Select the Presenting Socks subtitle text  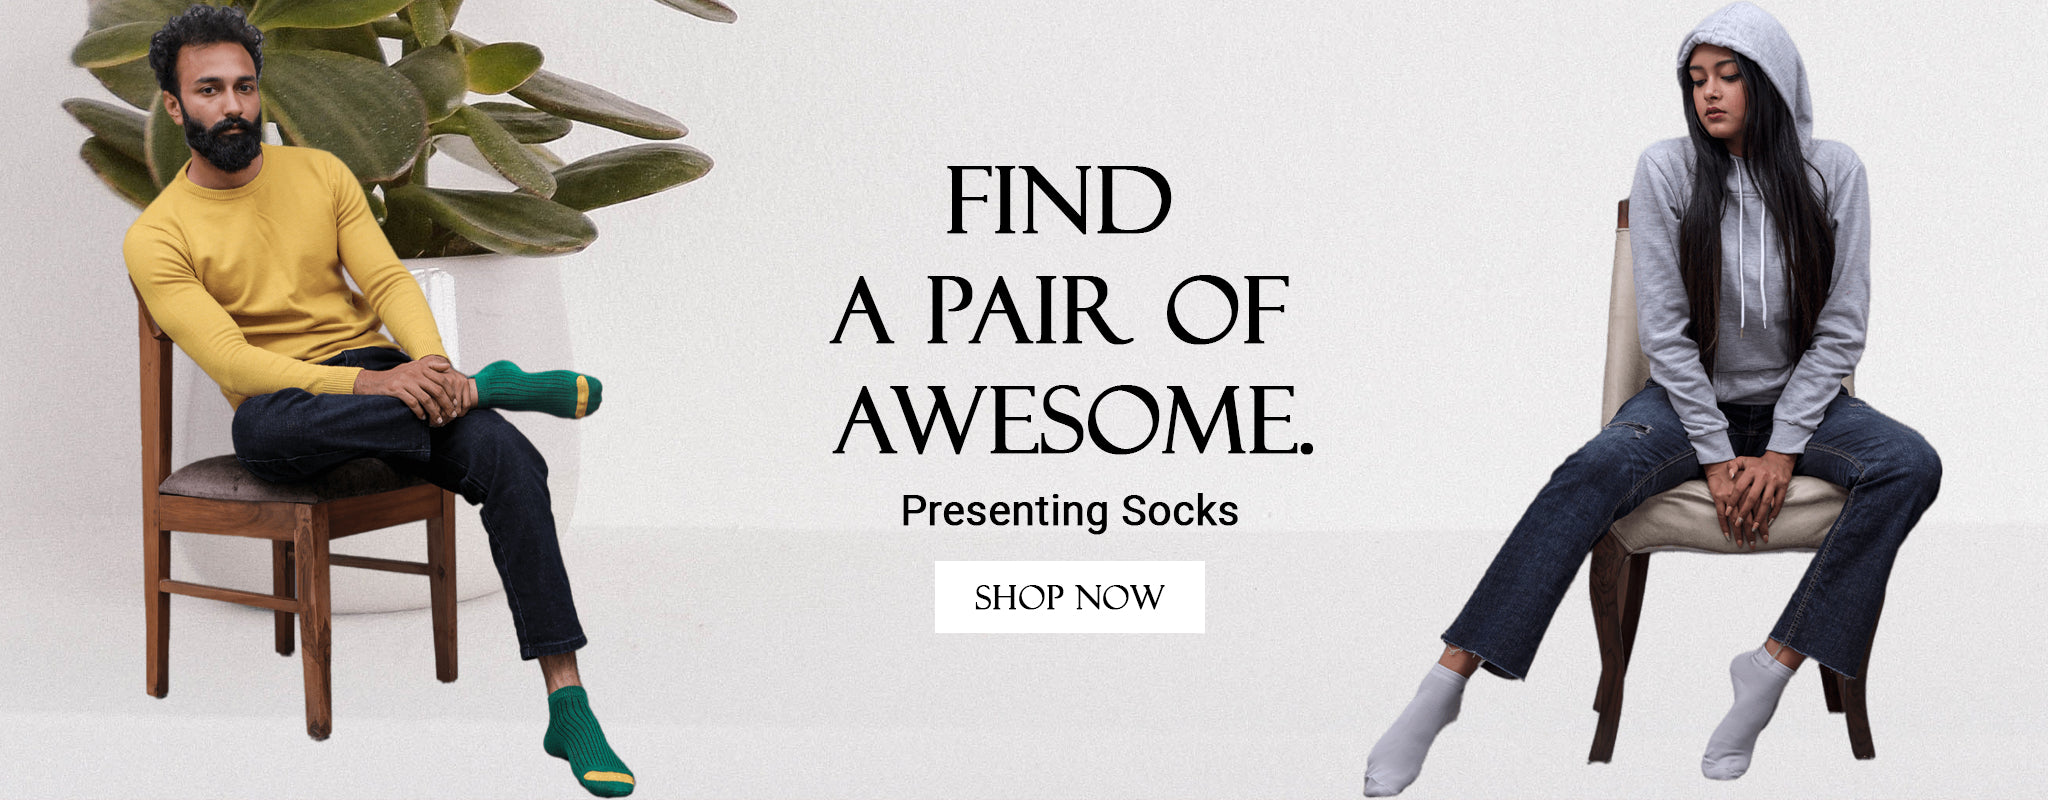pos(1069,510)
